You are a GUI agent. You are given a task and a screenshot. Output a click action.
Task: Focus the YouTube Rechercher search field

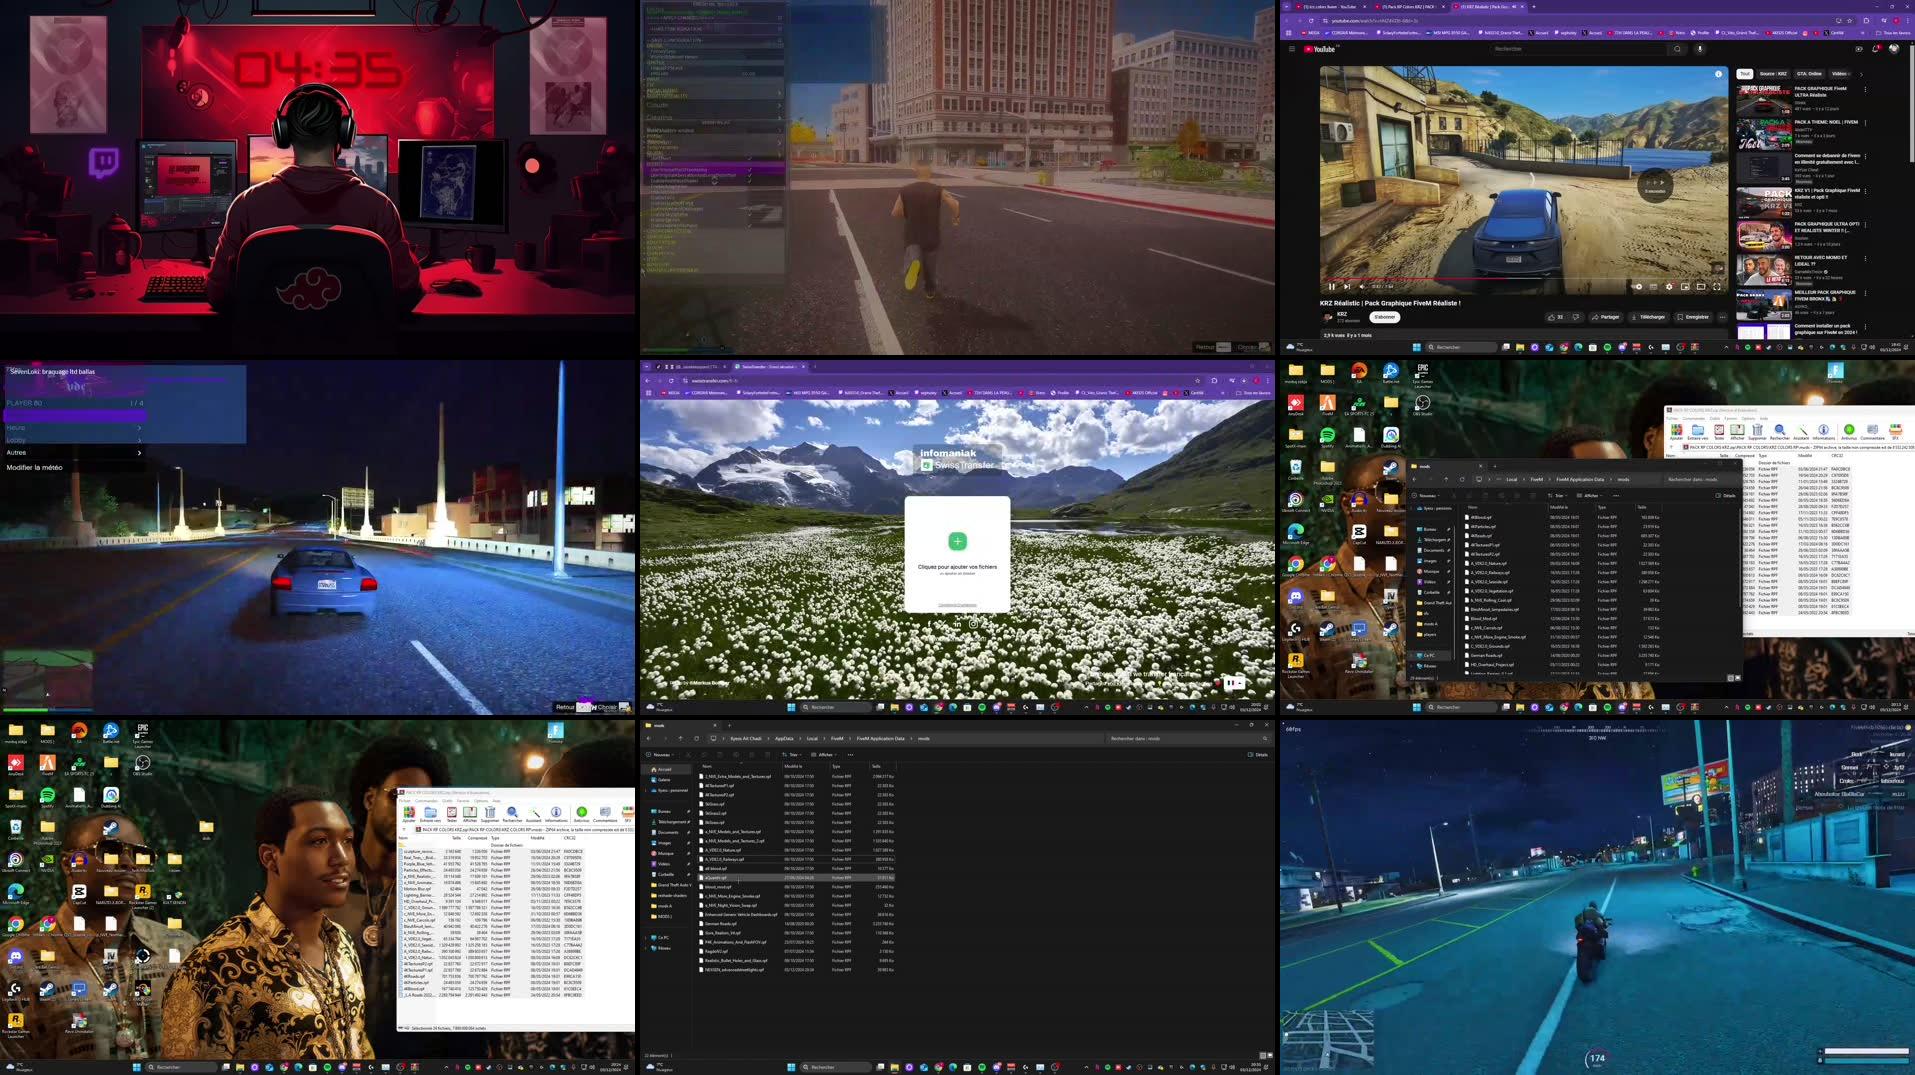(x=1578, y=49)
